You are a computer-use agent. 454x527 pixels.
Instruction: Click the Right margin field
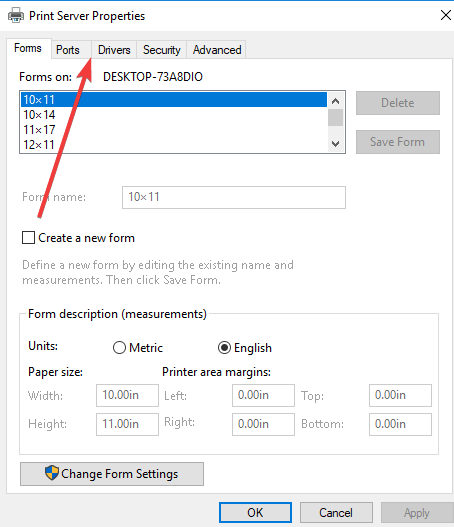click(x=263, y=424)
